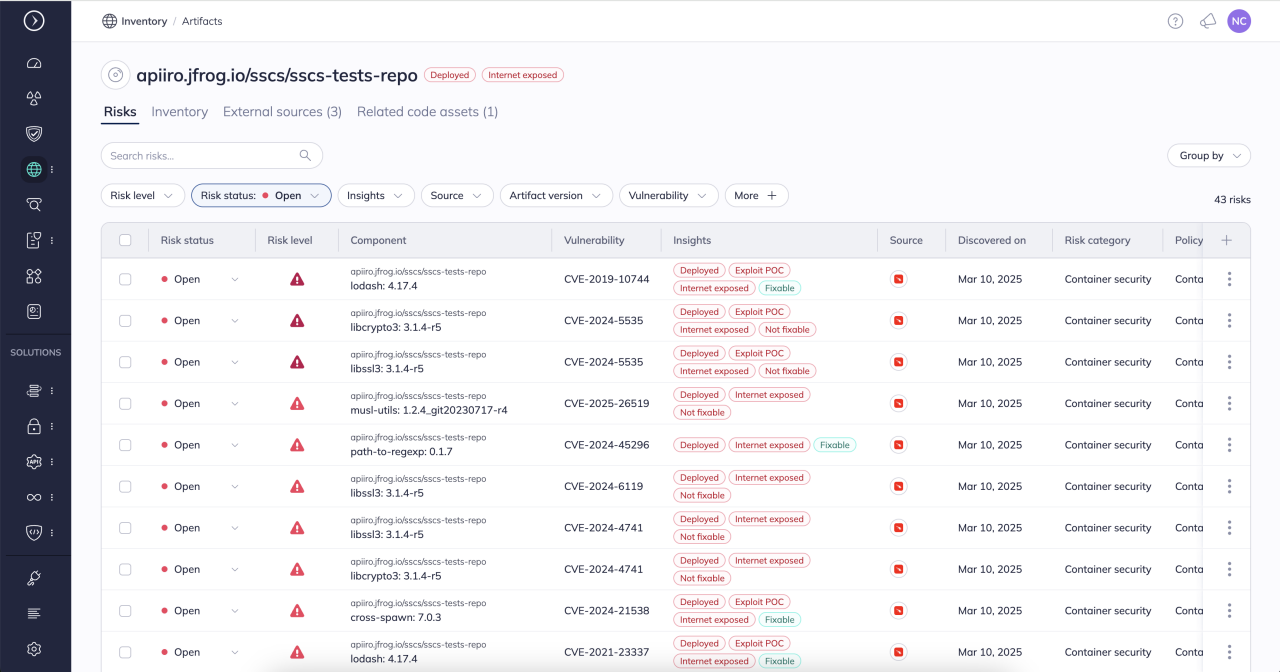This screenshot has height=672, width=1280.
Task: Toggle the select-all checkbox in table header
Action: (125, 240)
